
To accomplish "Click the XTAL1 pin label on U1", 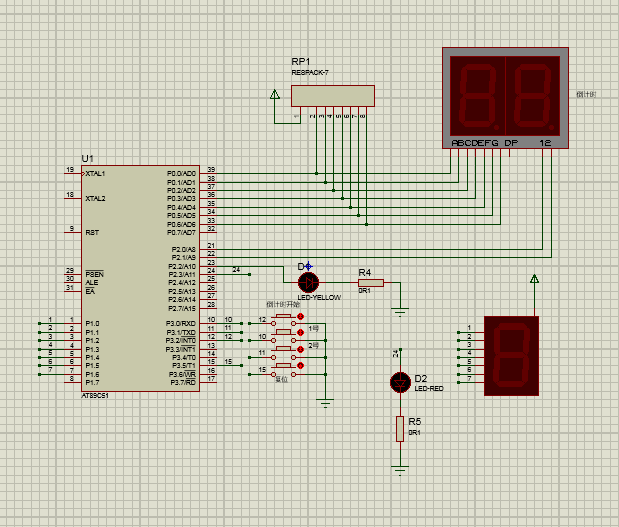I will click(x=95, y=174).
